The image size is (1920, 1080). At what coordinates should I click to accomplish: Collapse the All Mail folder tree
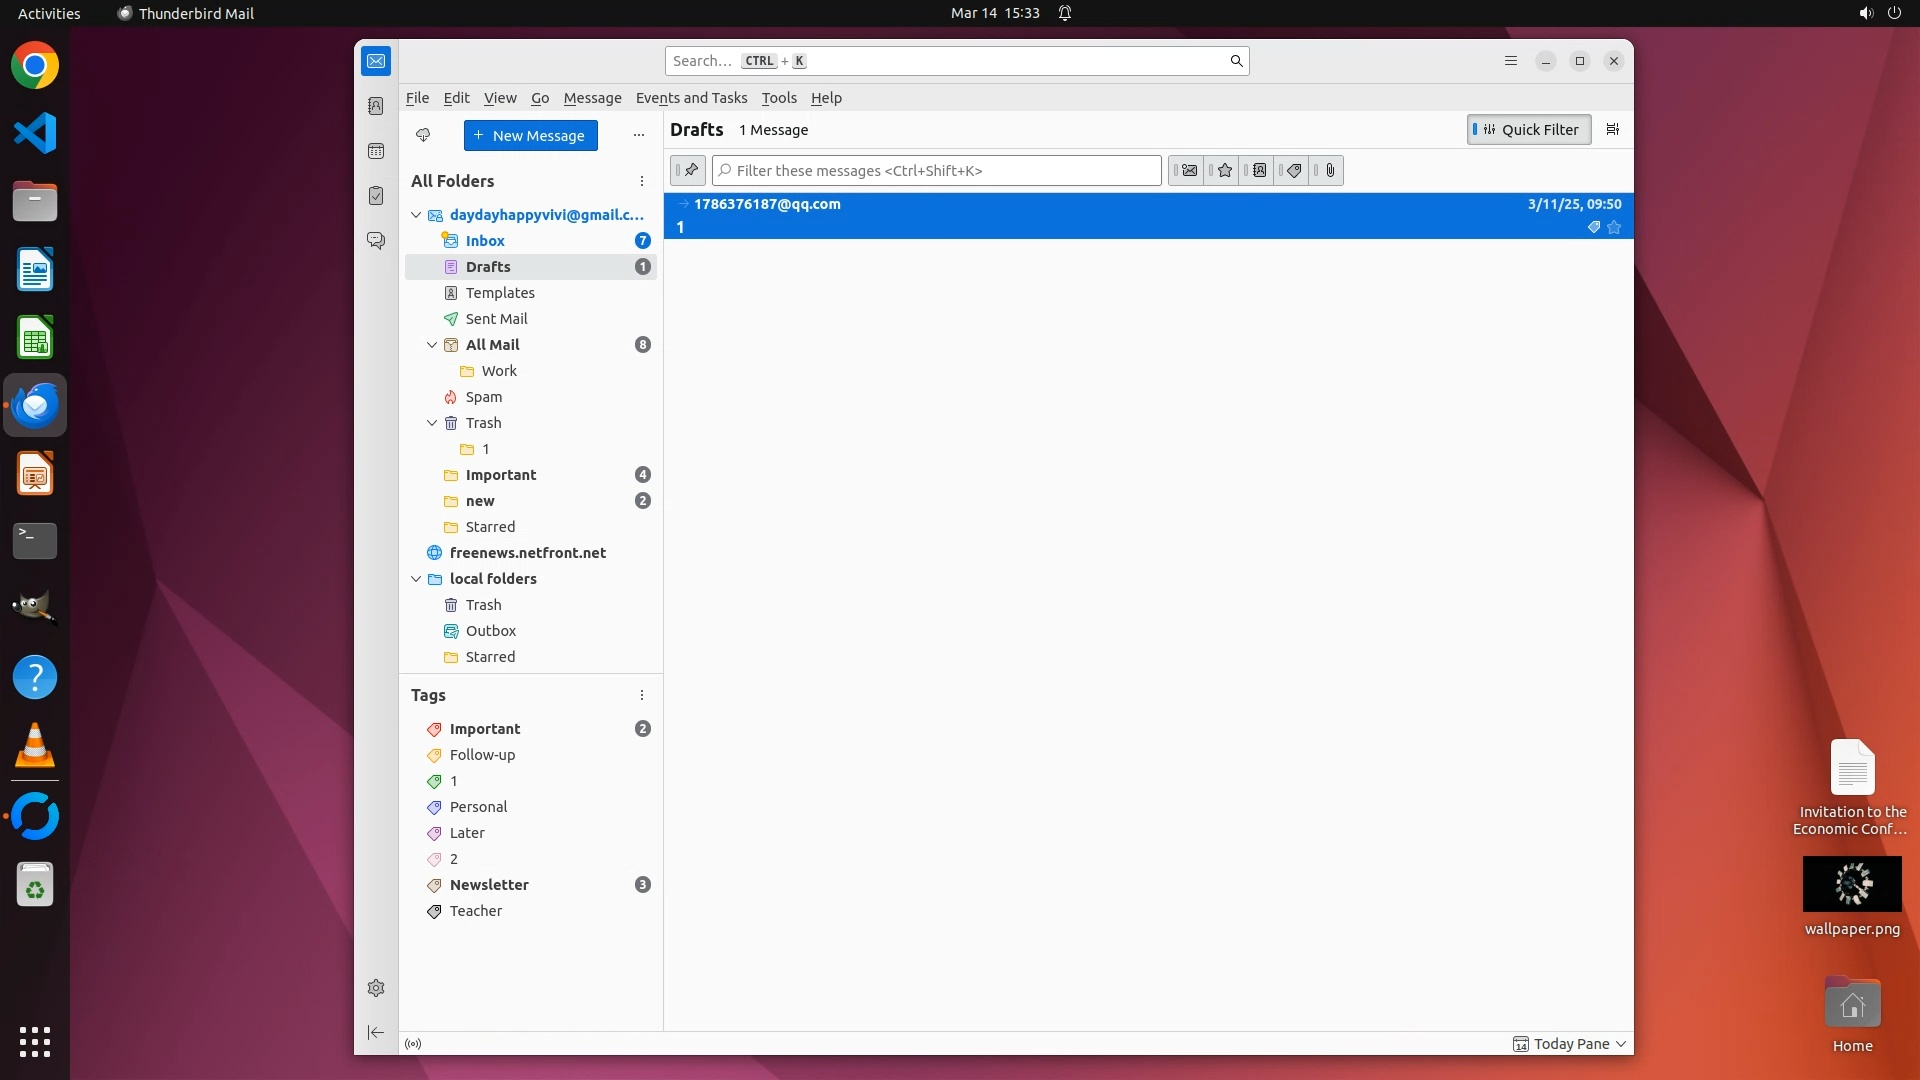432,345
